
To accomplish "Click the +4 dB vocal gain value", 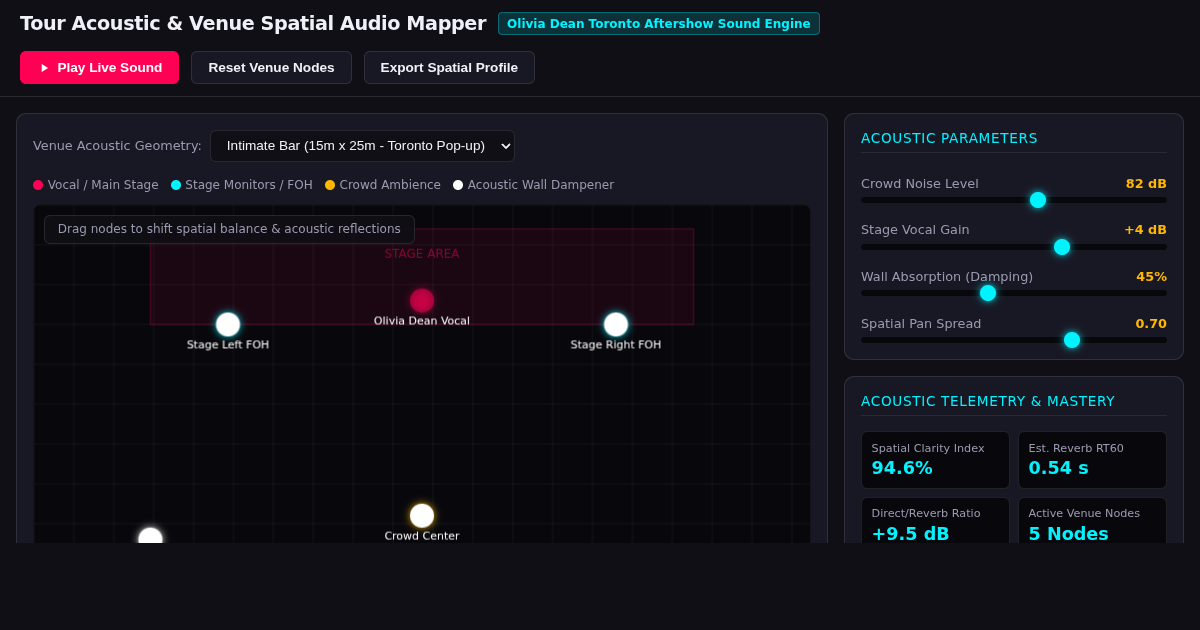I will click(x=1145, y=230).
